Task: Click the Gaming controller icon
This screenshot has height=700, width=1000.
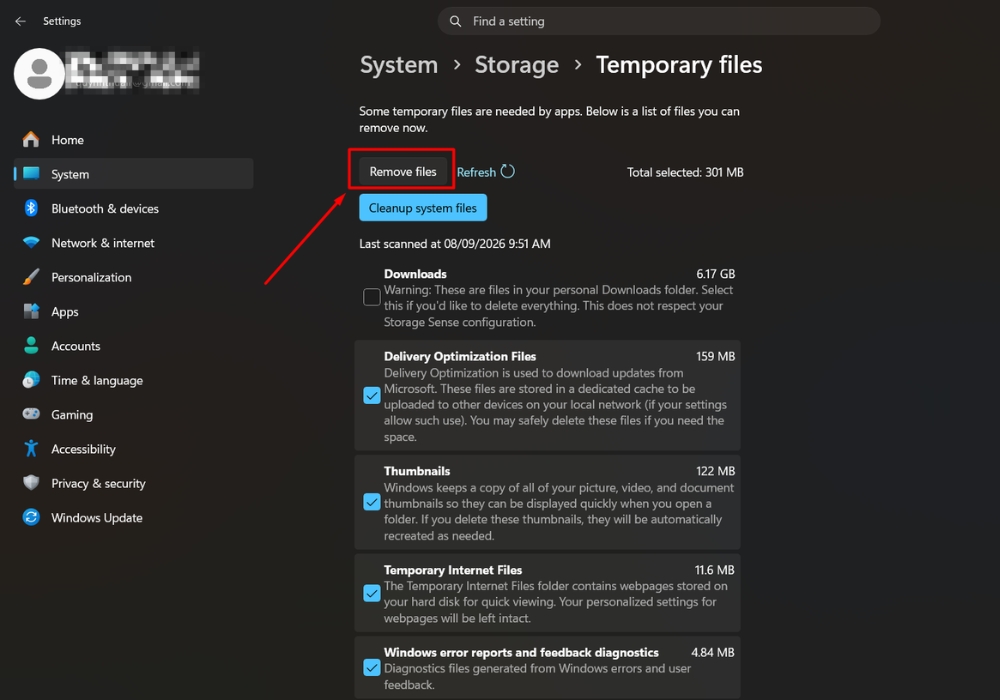Action: [31, 414]
